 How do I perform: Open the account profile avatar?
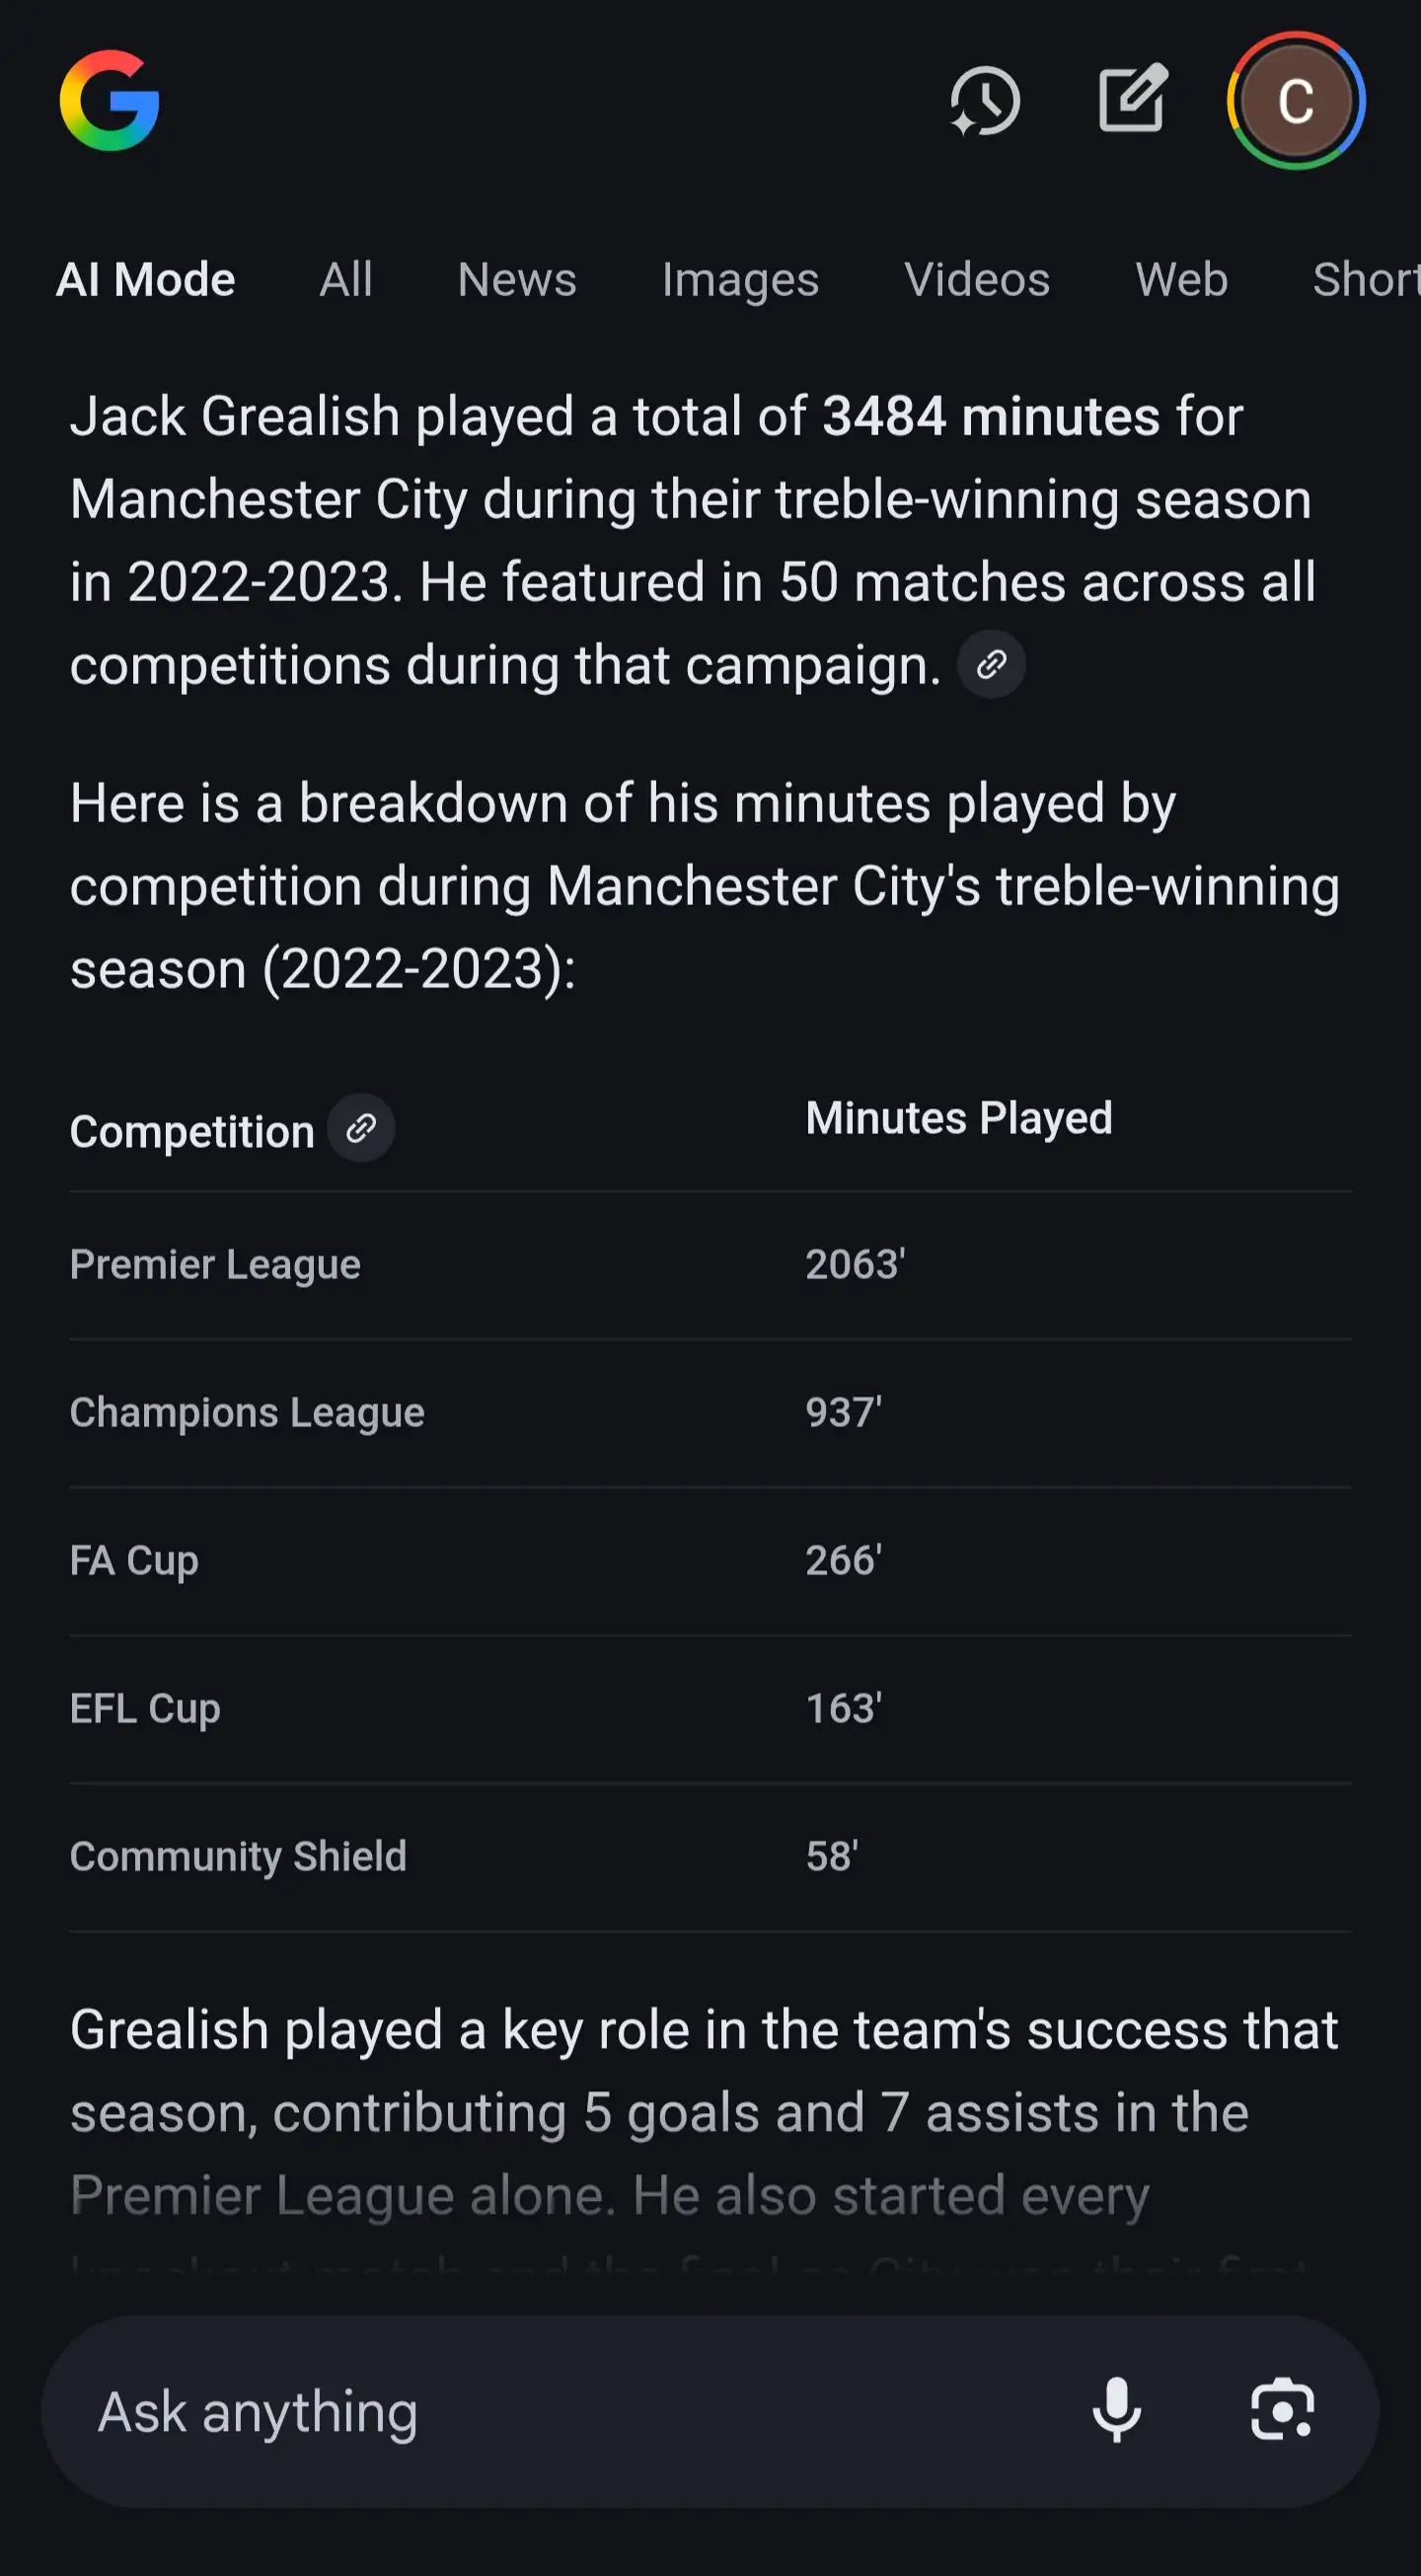point(1295,101)
